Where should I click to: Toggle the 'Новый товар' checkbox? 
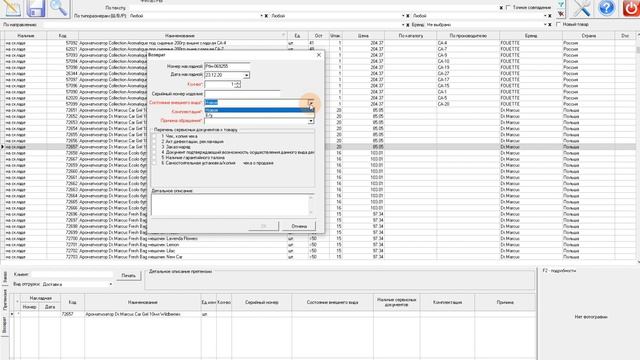click(558, 24)
